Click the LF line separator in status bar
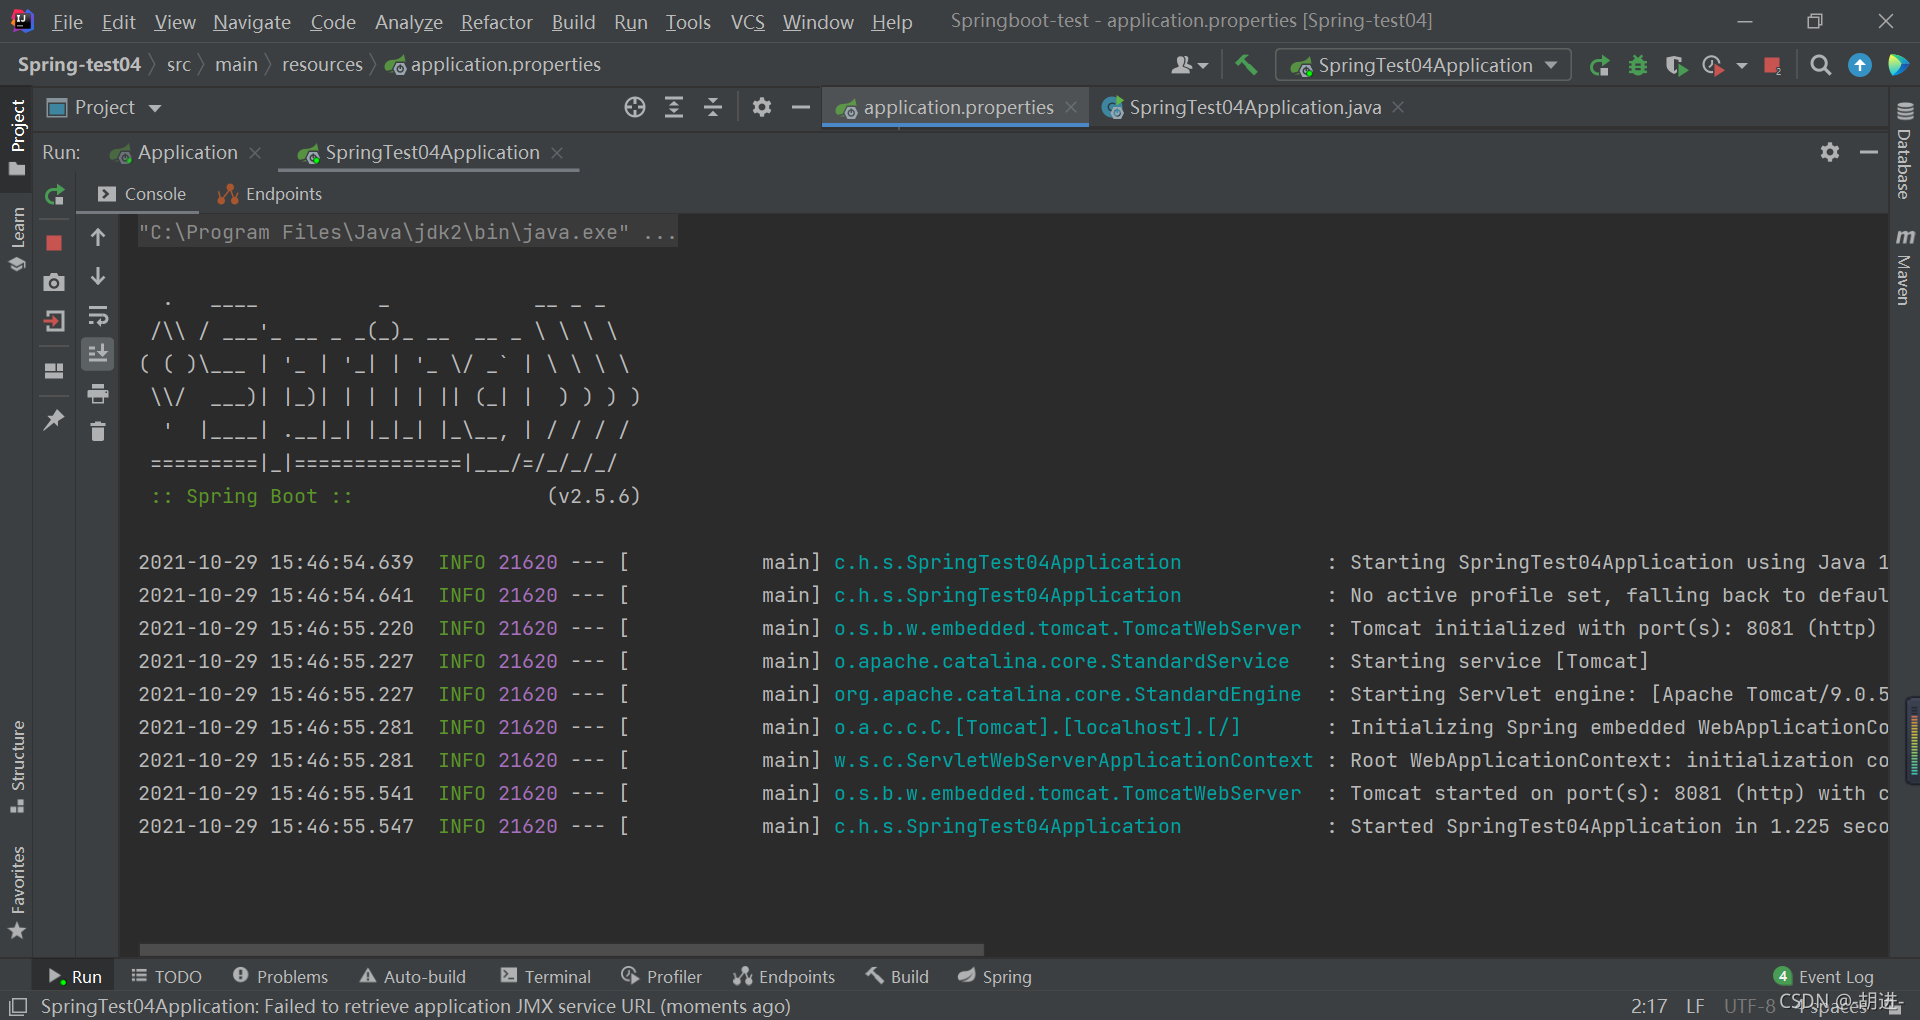Viewport: 1920px width, 1020px height. pos(1695,1006)
